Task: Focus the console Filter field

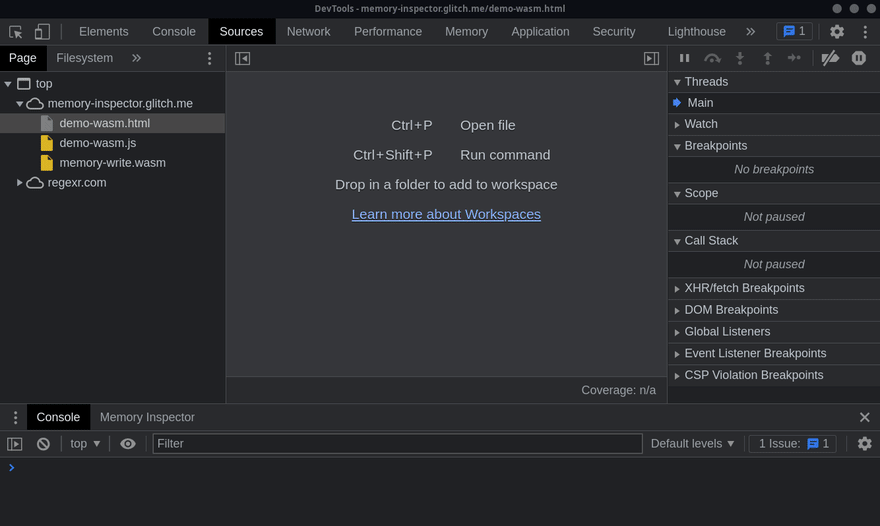Action: coord(397,444)
